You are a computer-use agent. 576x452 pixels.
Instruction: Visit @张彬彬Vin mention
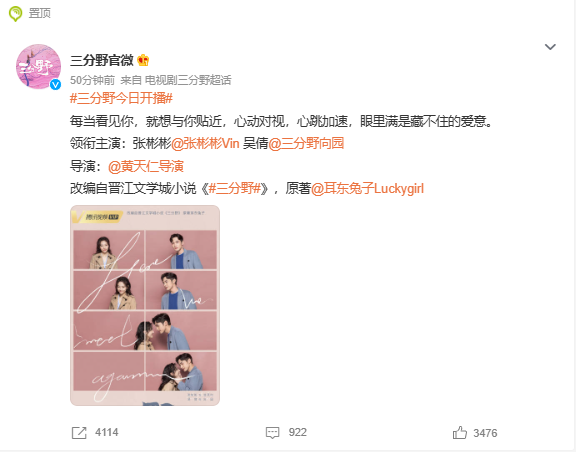point(205,143)
